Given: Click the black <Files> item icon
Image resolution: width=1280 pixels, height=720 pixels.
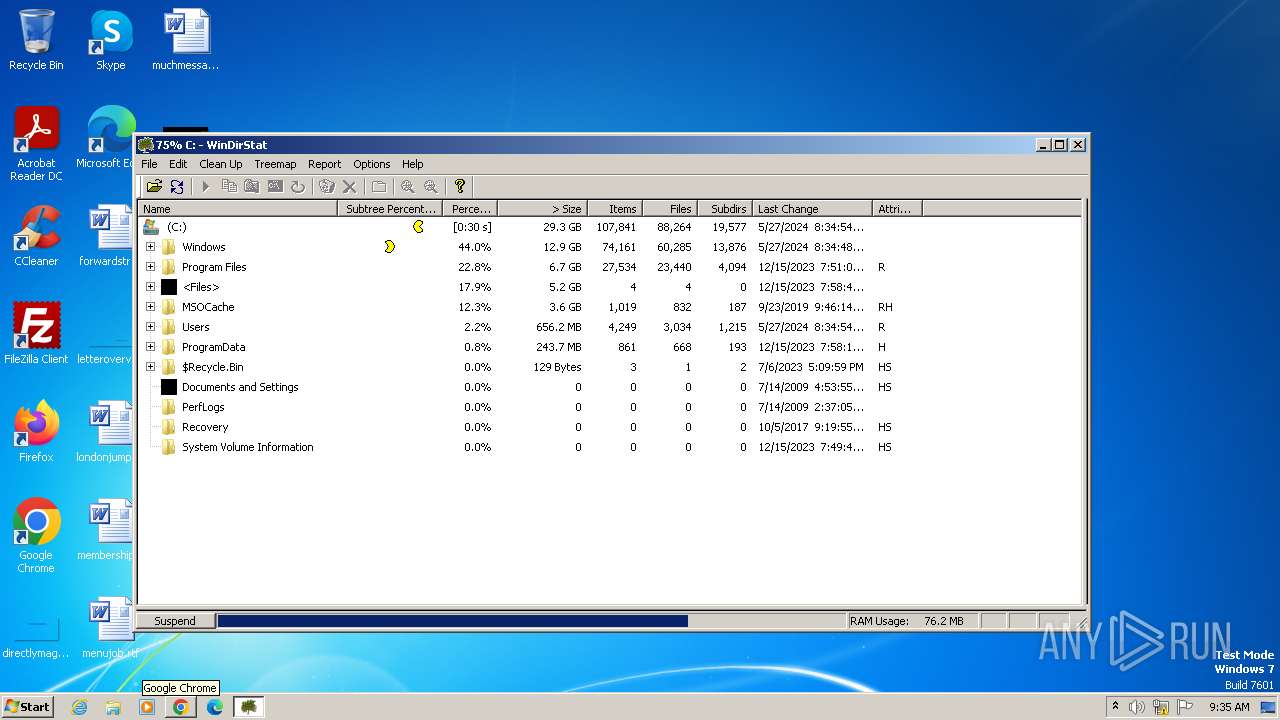Looking at the screenshot, I should [169, 287].
